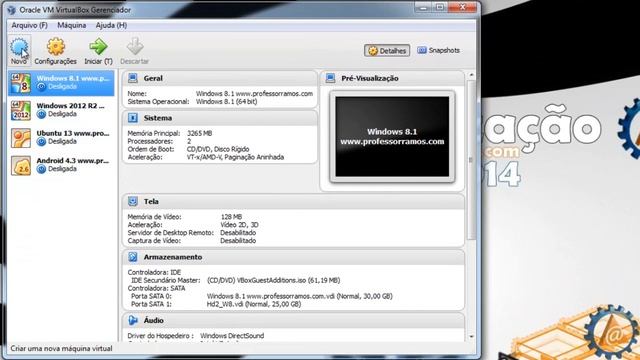Click Hd2_W8.vdi storage entry
Screen dimensions: 640x360
[254, 304]
